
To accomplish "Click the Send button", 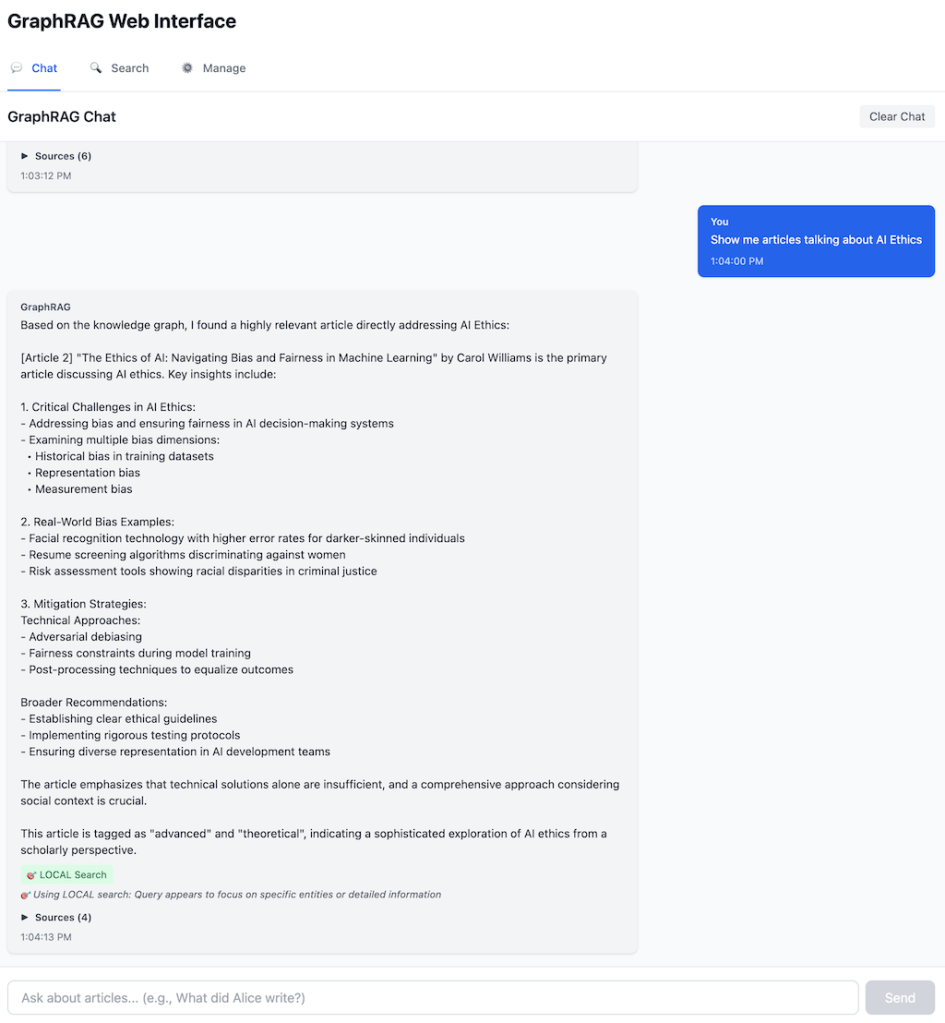I will click(x=899, y=997).
